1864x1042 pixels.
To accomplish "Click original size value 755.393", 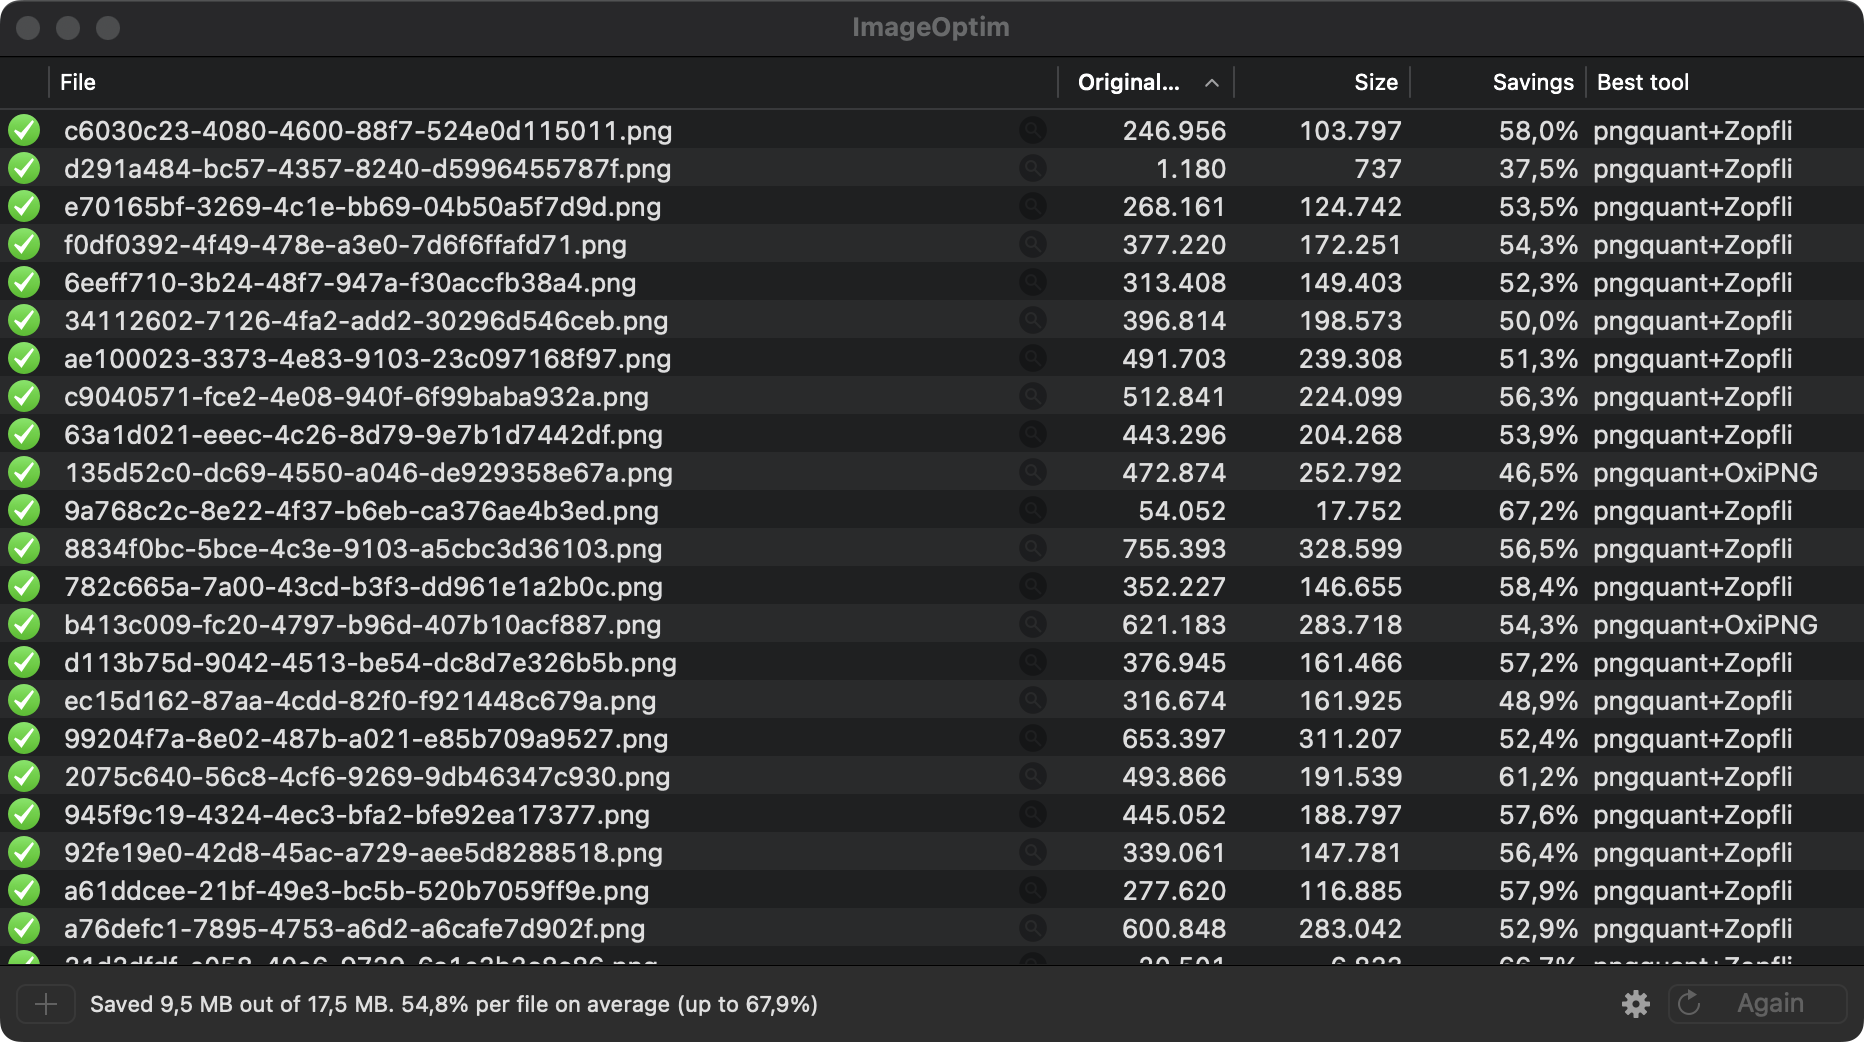I will [x=1174, y=549].
